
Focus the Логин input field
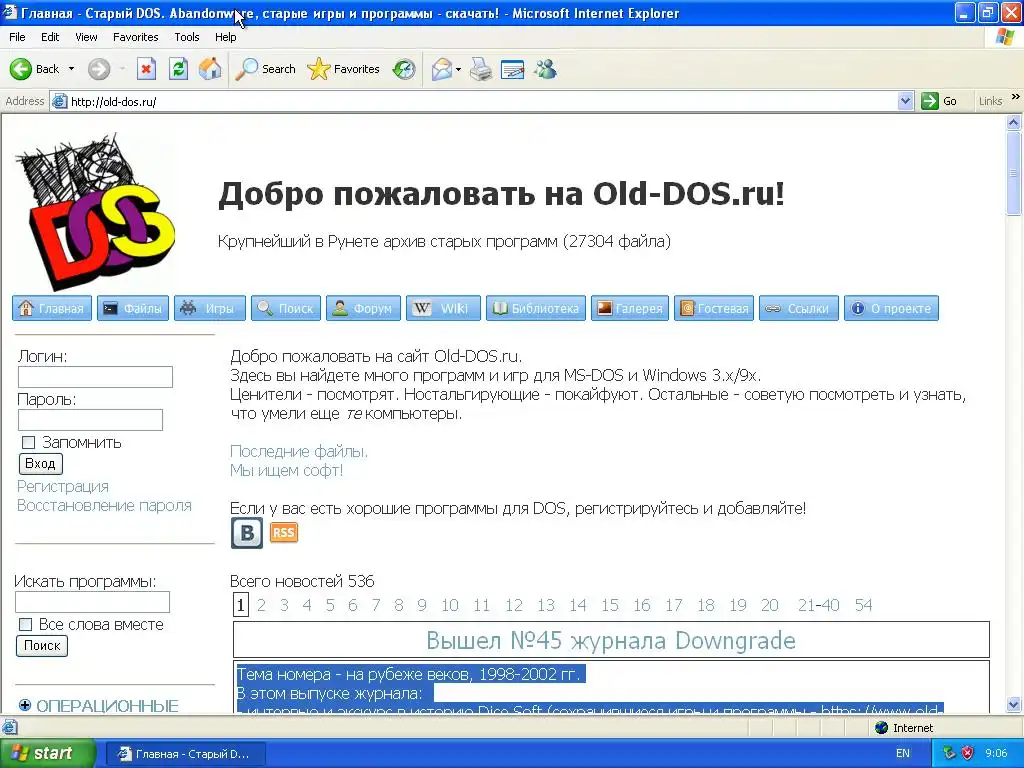95,377
